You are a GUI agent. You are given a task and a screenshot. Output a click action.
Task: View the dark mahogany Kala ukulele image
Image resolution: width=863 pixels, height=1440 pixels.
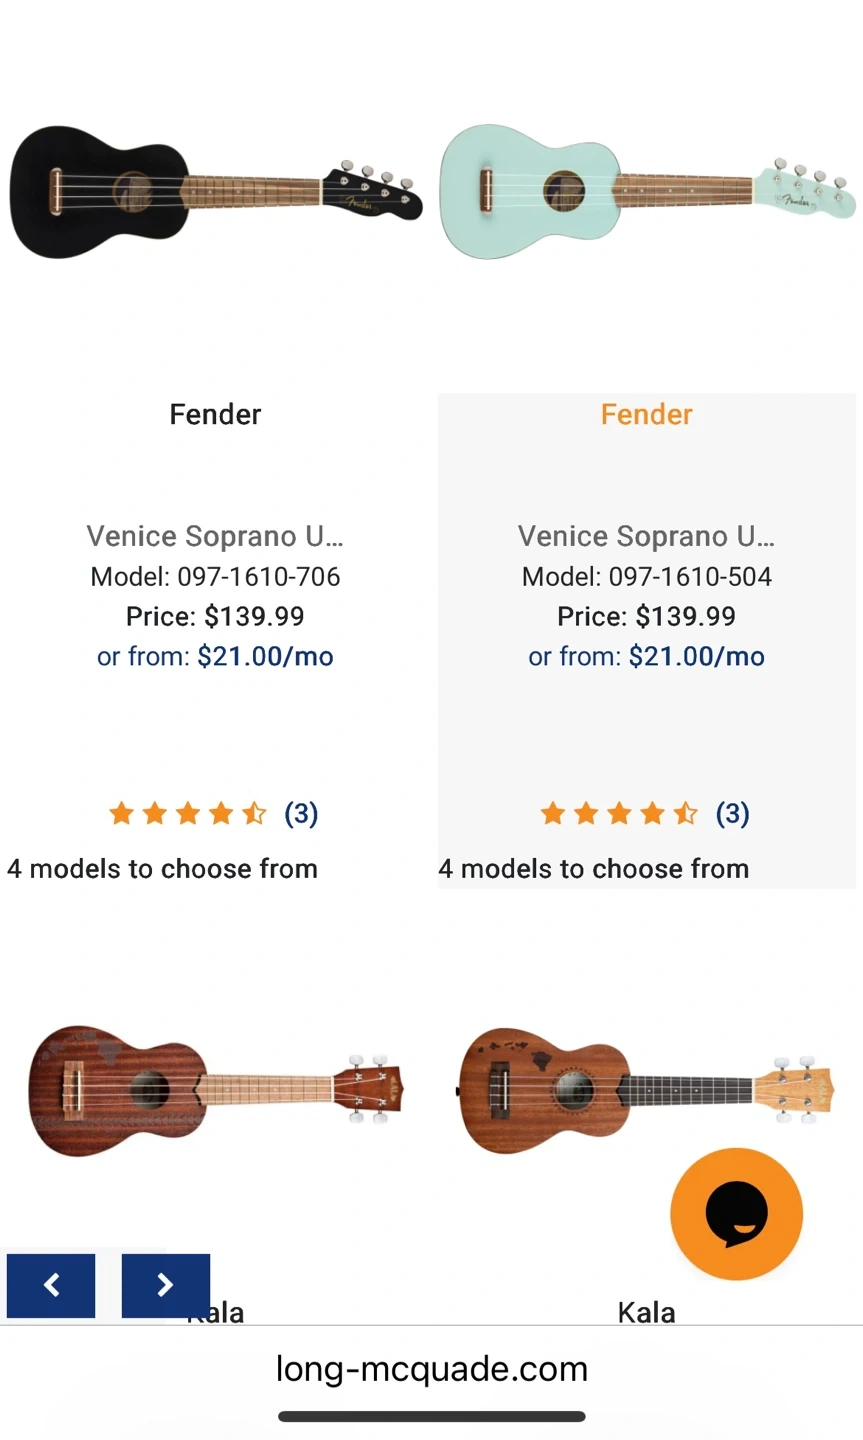(x=215, y=1089)
